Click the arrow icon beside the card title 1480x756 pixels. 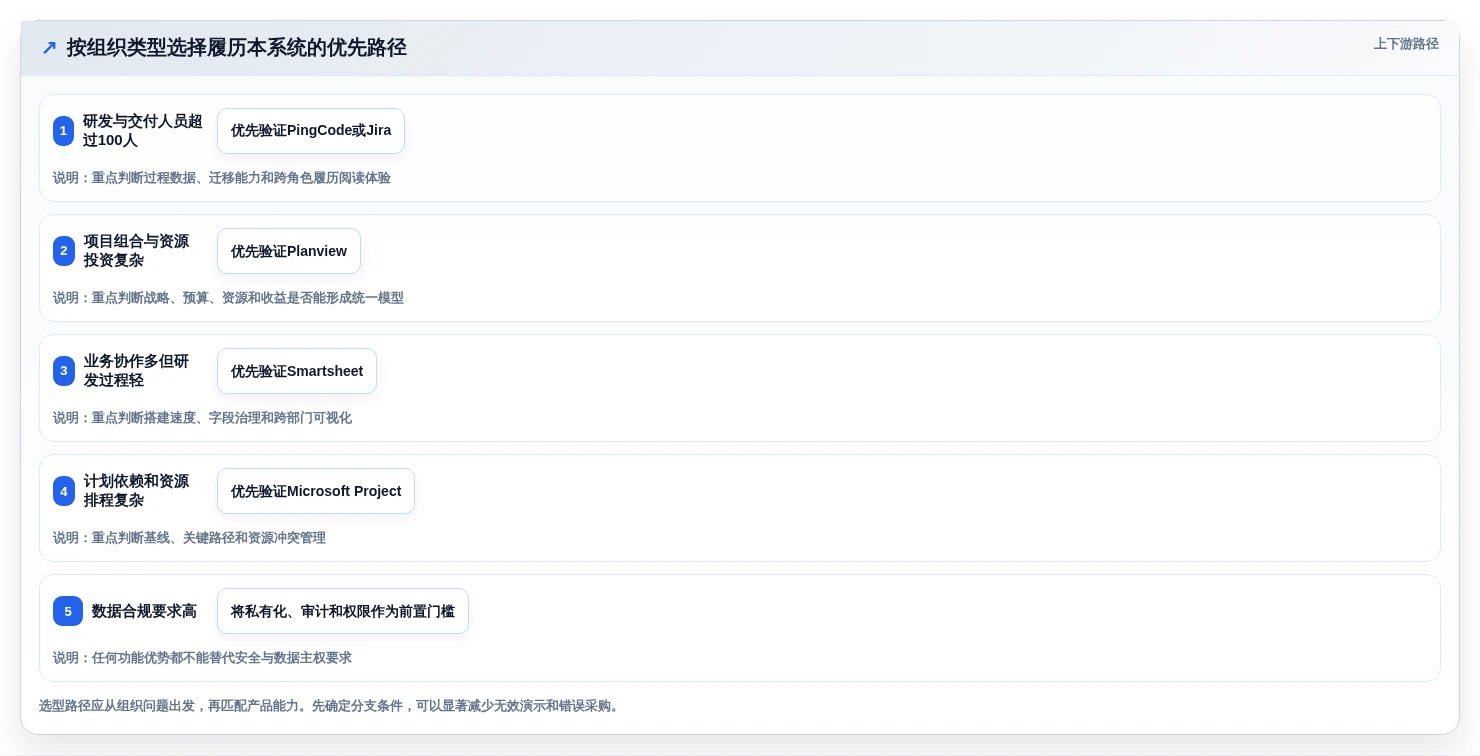[49, 48]
